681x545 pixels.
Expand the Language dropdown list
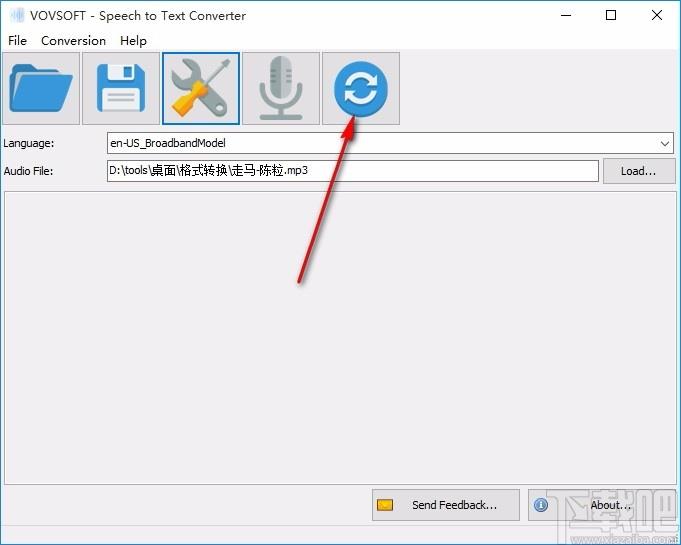pos(664,143)
